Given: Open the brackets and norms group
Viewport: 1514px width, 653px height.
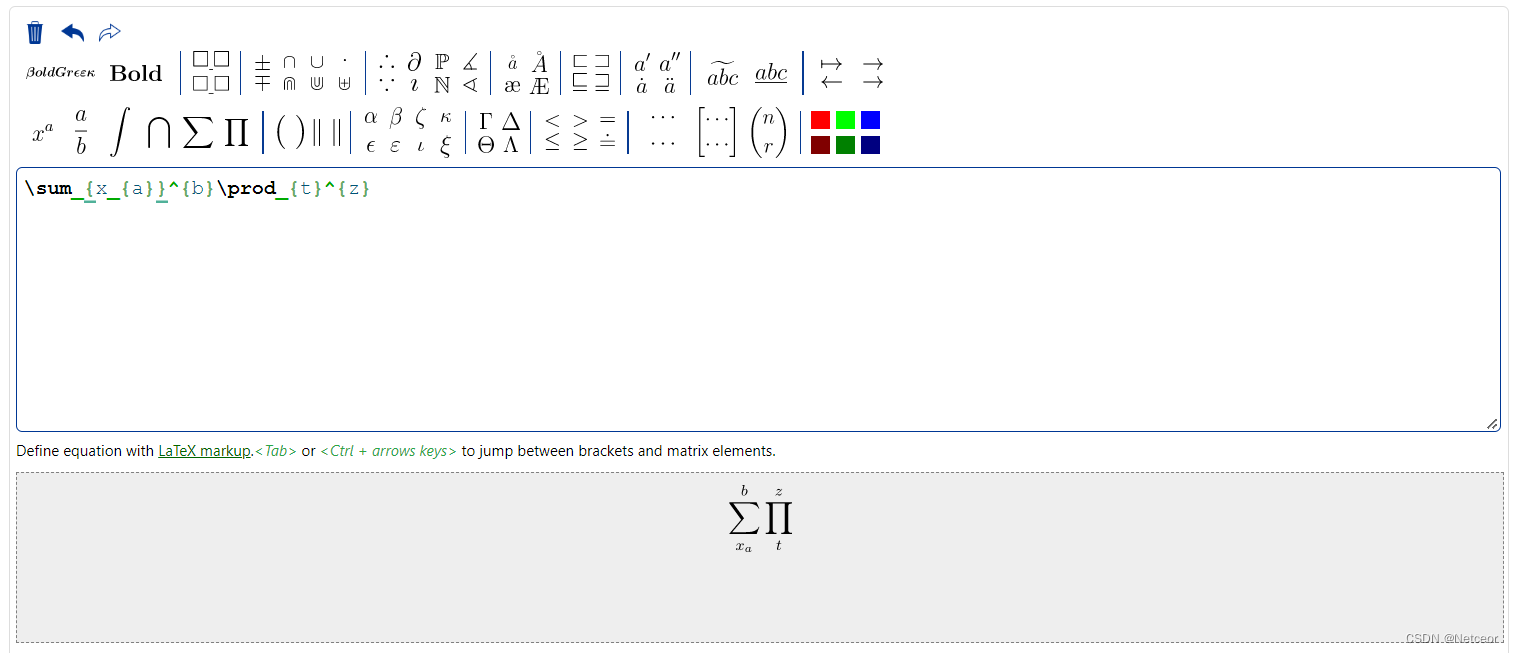Looking at the screenshot, I should pyautogui.click(x=309, y=132).
